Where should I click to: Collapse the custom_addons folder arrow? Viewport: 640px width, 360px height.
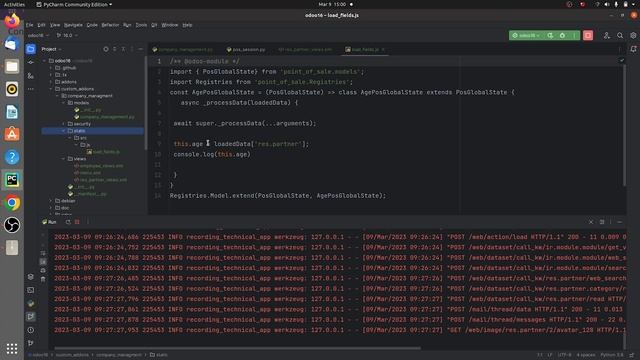(51, 89)
